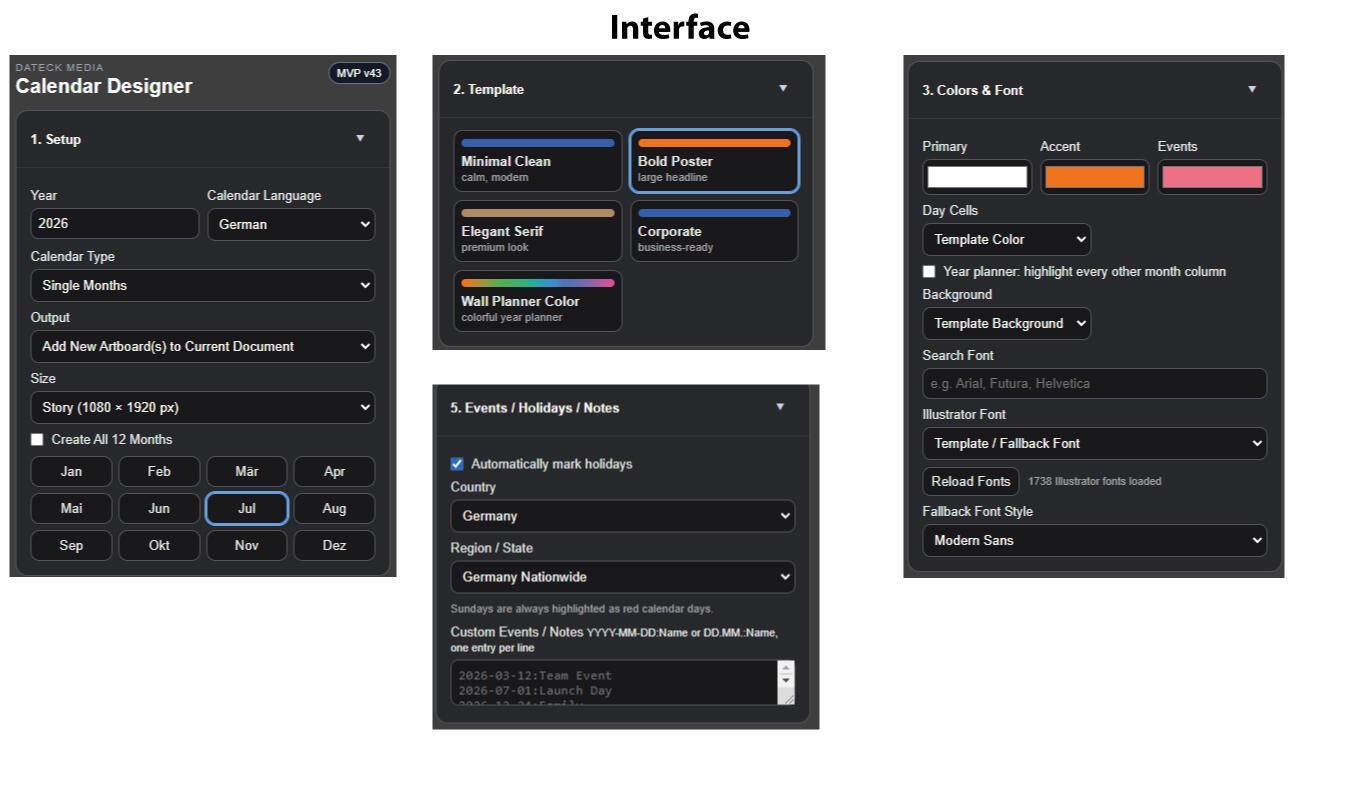The height and width of the screenshot is (800, 1360).
Task: Click the Search Font input field
Action: [1094, 384]
